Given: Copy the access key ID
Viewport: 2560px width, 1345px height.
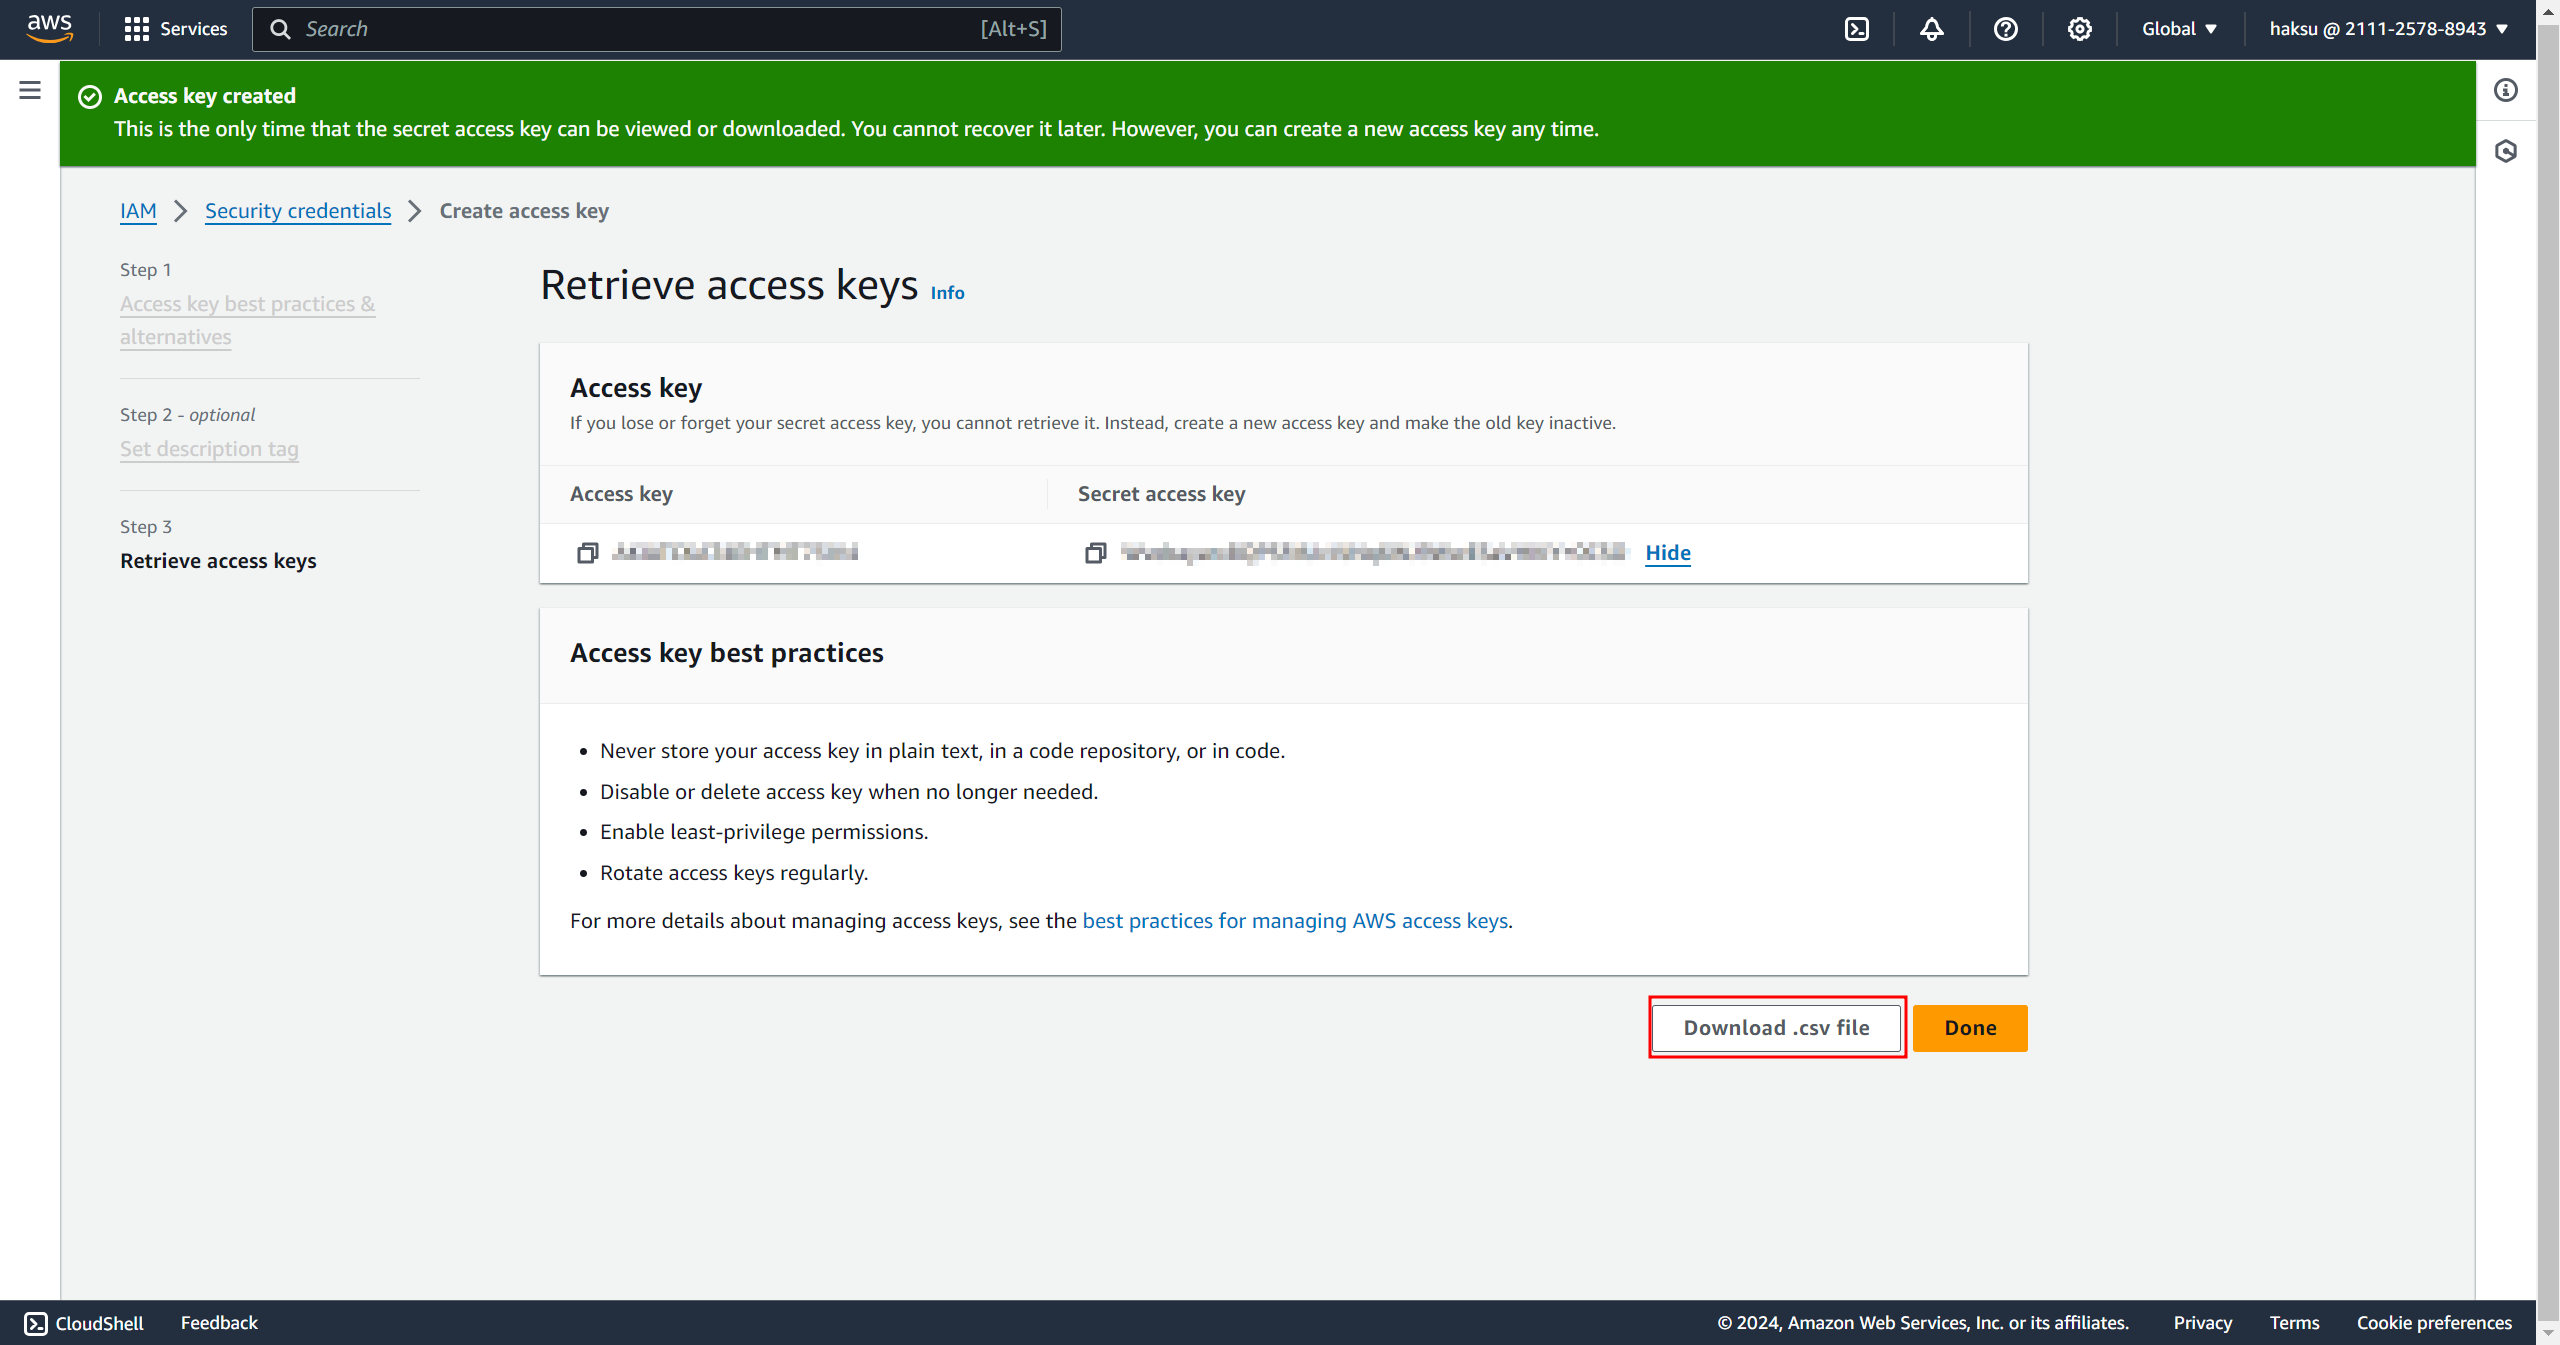Looking at the screenshot, I should click(x=587, y=553).
